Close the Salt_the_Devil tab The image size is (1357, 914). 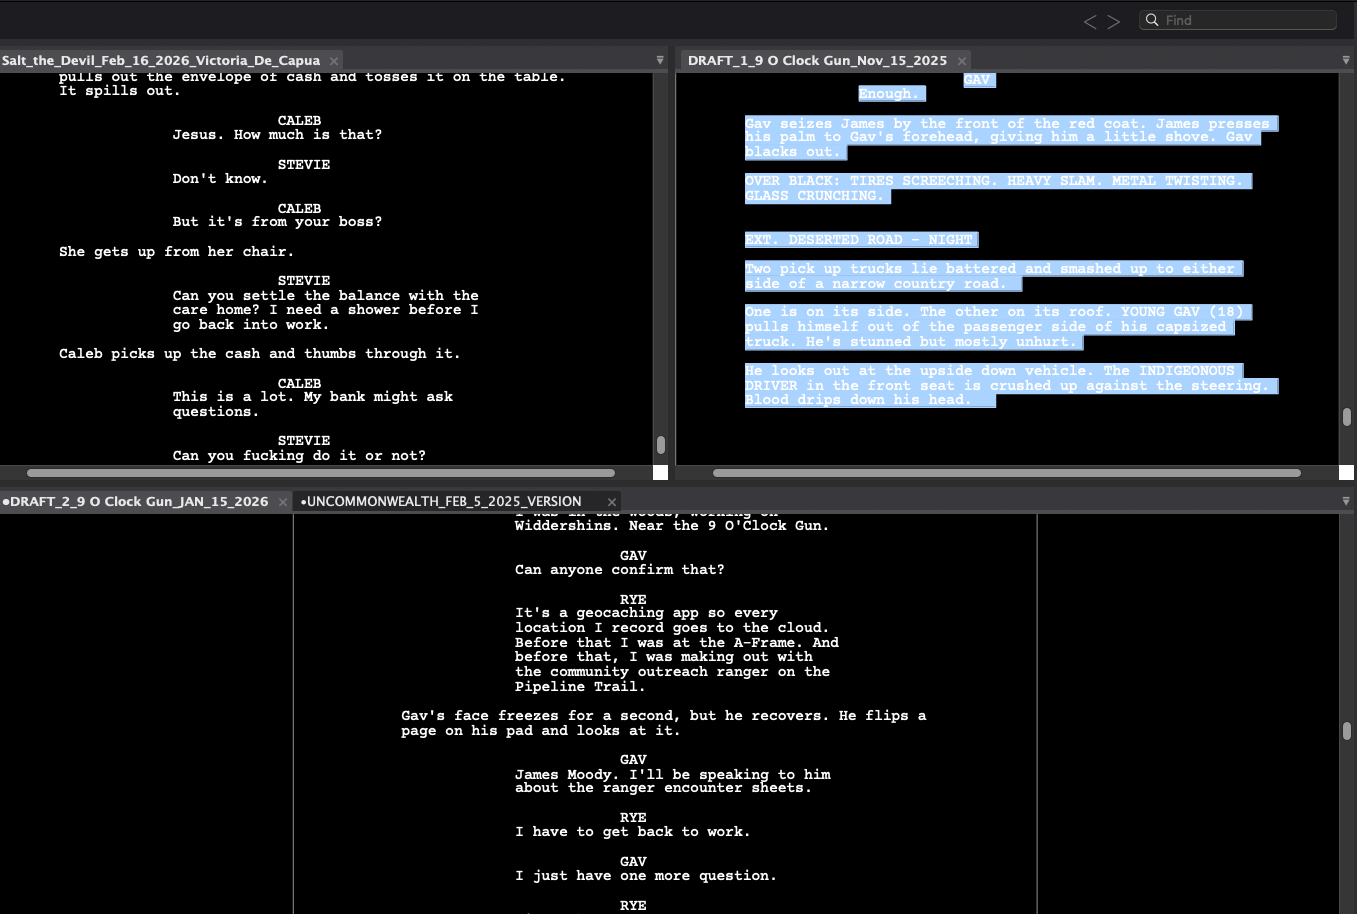coord(334,61)
